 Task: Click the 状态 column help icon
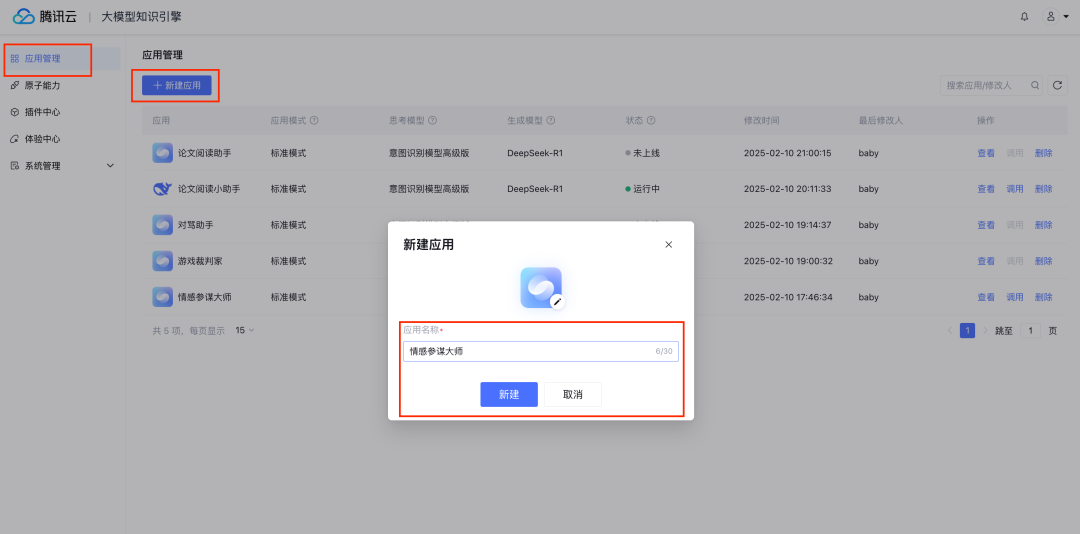point(651,121)
